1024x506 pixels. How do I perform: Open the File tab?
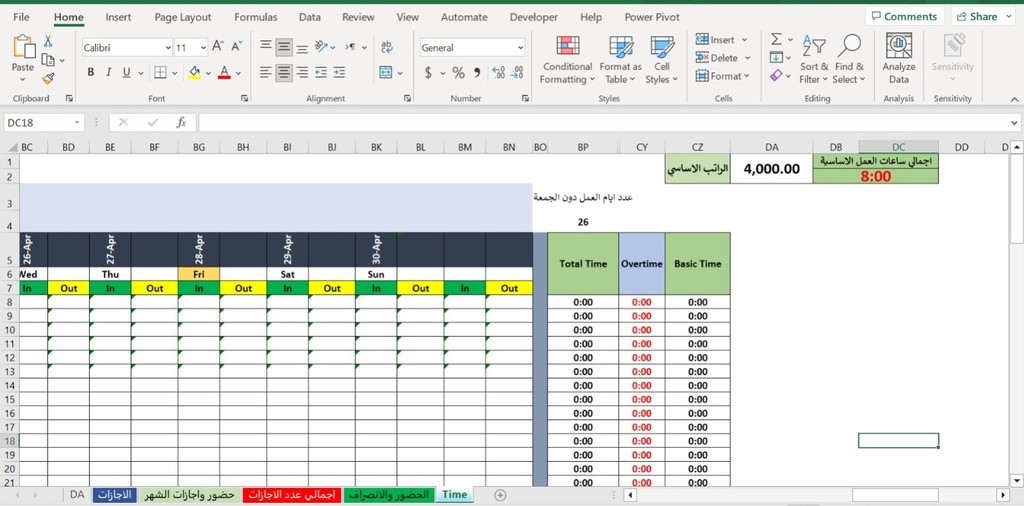(21, 18)
